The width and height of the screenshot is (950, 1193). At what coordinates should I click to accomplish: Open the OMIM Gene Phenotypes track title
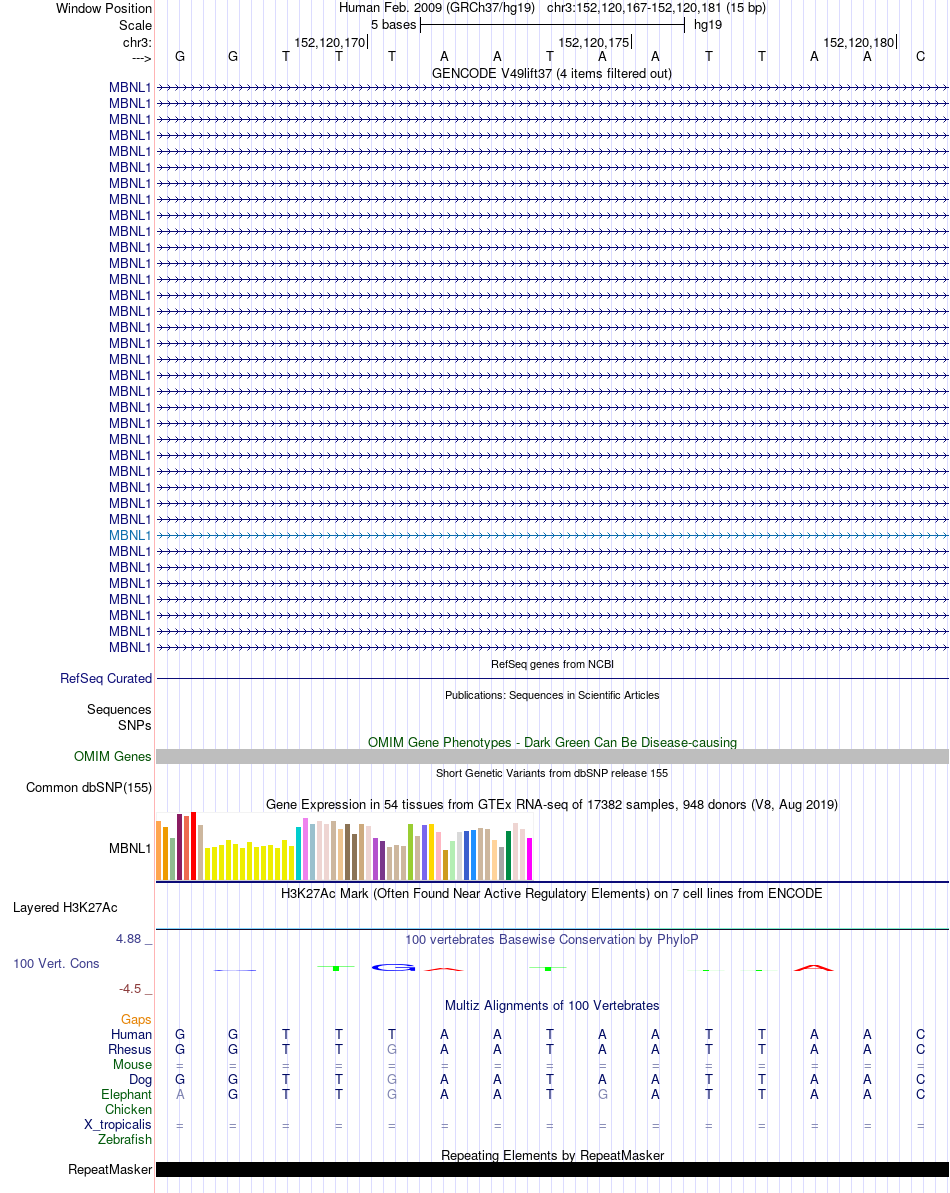click(552, 743)
